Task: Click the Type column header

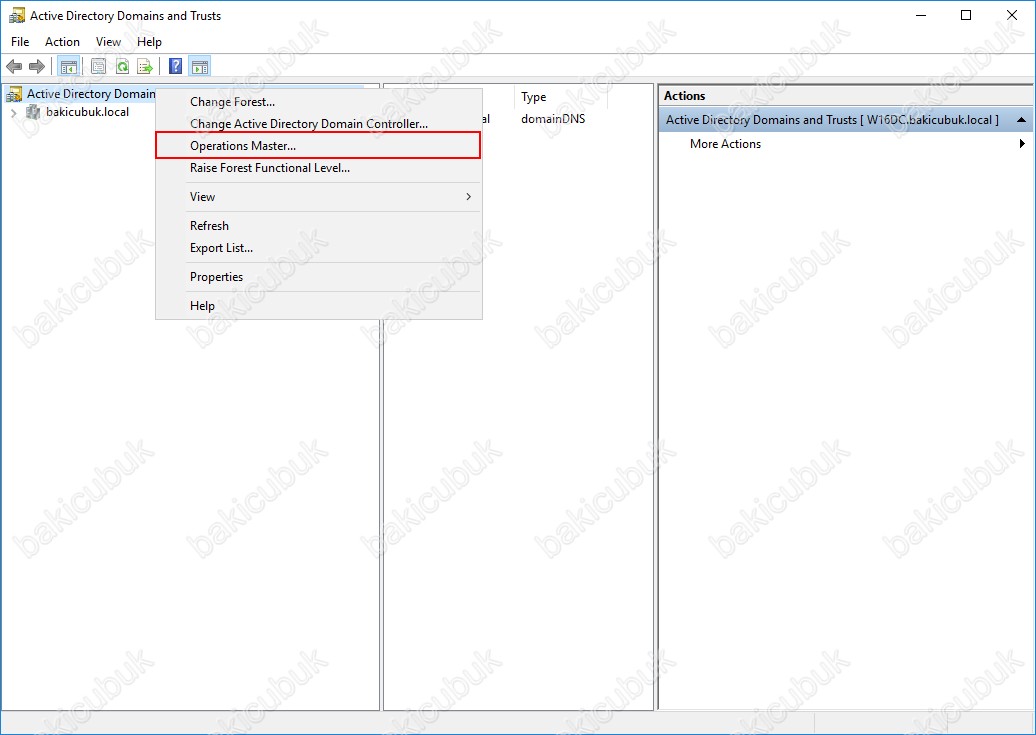Action: click(x=560, y=97)
